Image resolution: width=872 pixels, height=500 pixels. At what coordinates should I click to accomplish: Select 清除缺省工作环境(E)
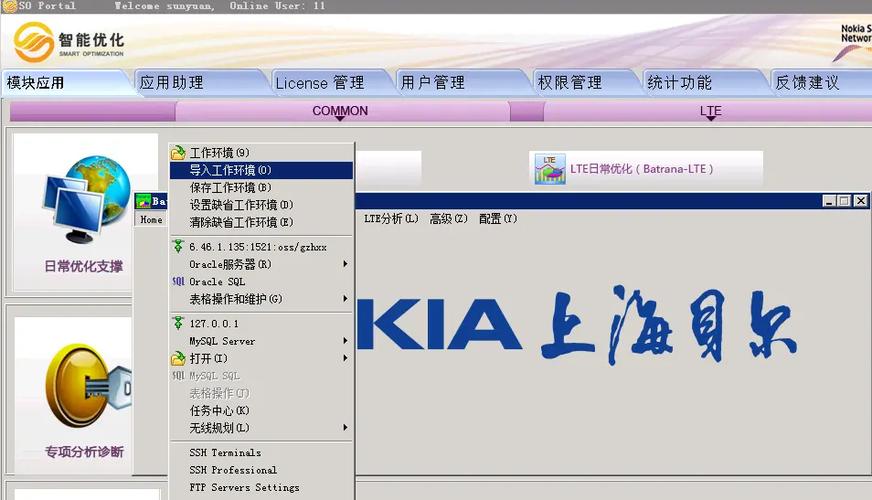click(261, 222)
